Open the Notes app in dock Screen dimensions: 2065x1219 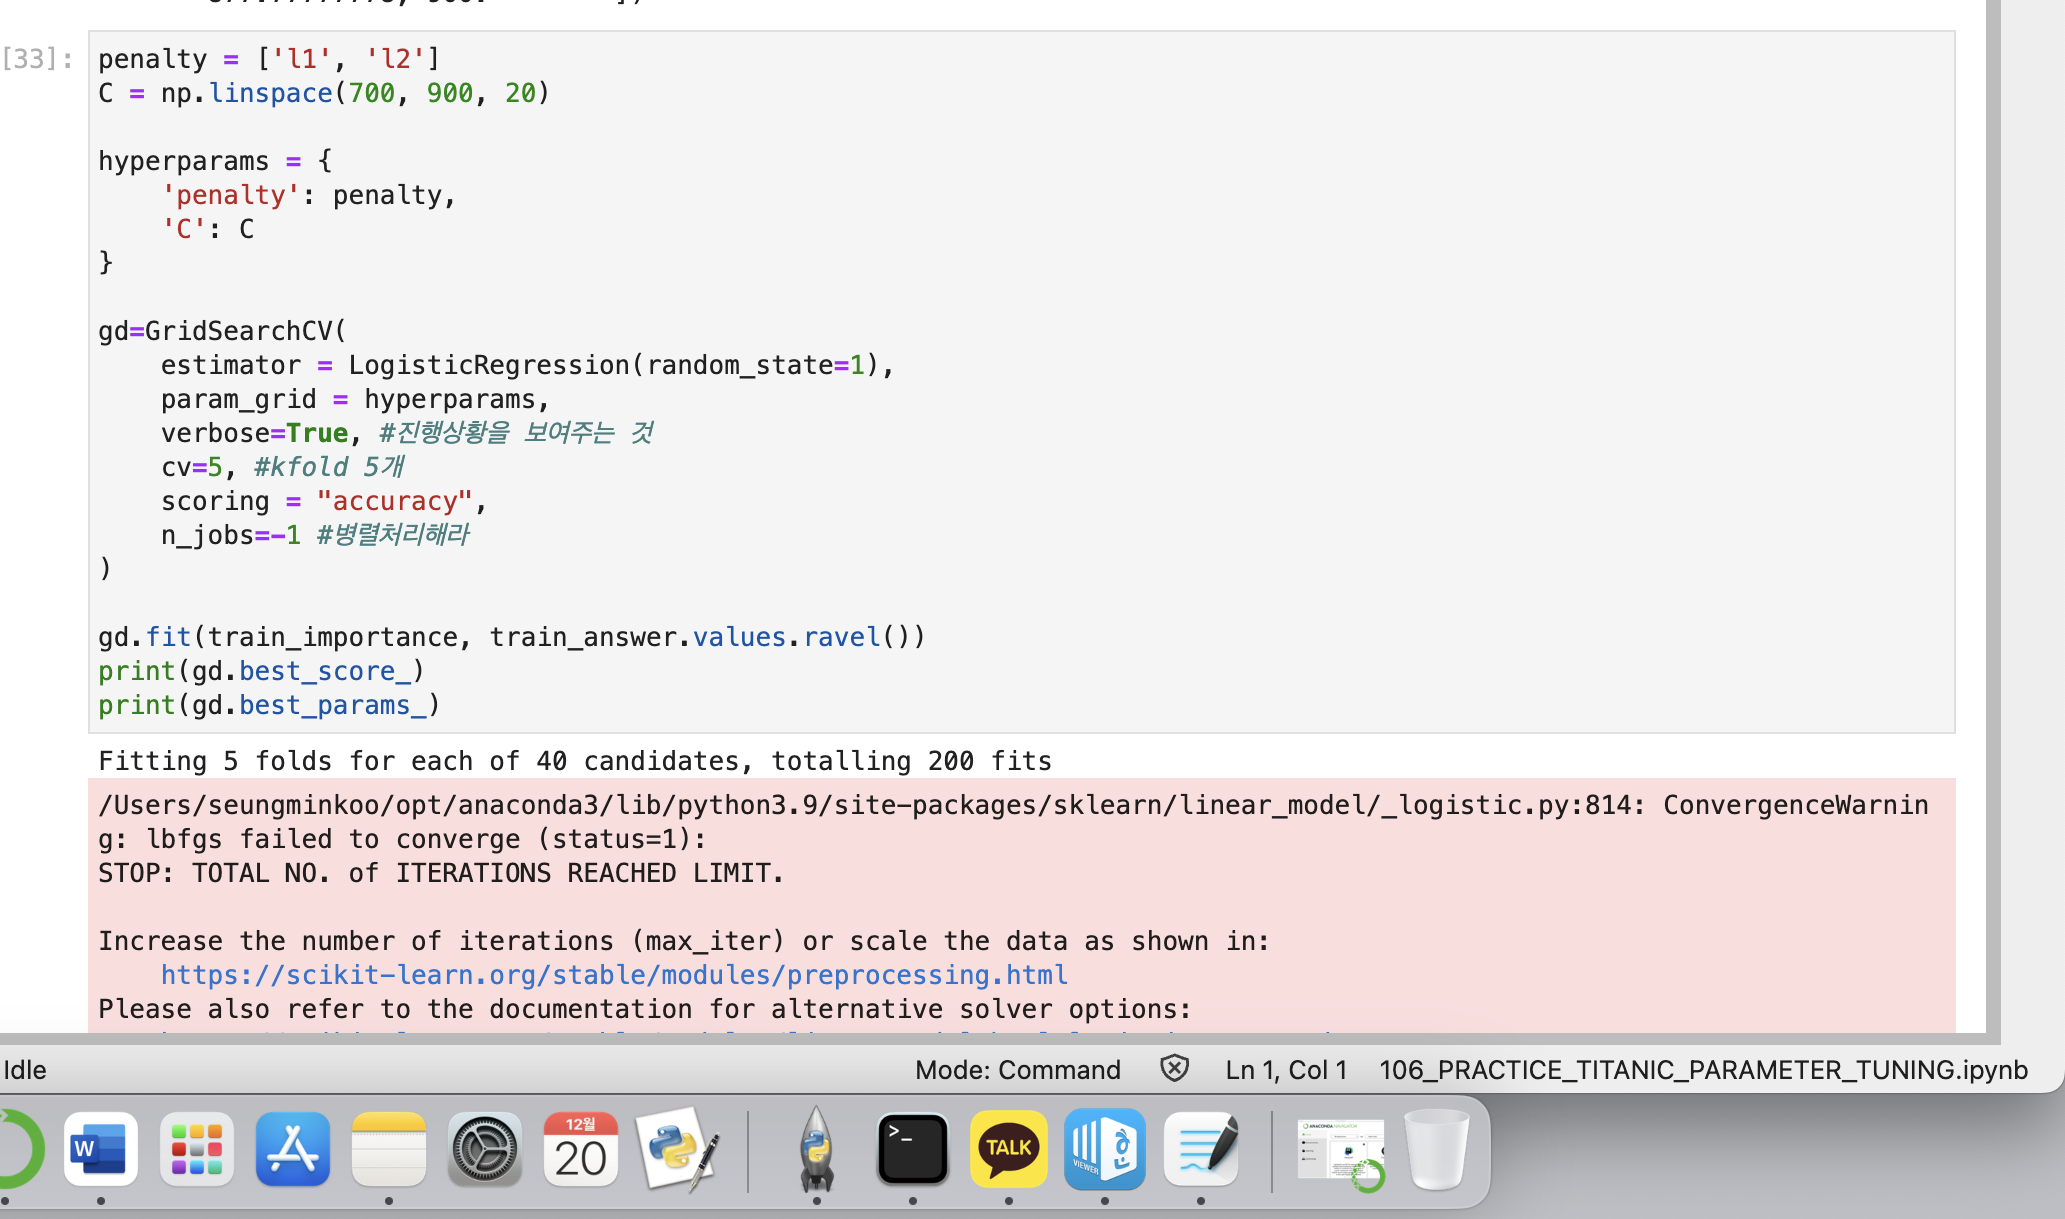point(389,1149)
